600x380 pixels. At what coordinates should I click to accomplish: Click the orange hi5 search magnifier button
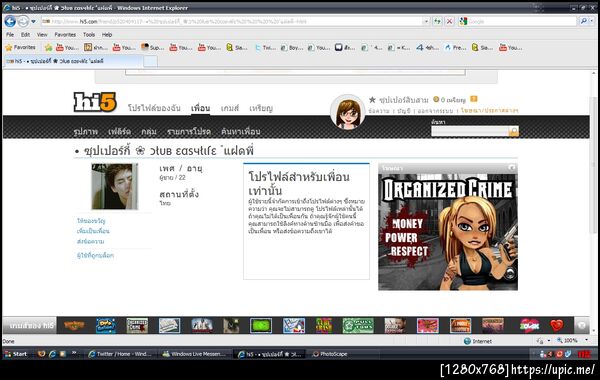point(514,131)
